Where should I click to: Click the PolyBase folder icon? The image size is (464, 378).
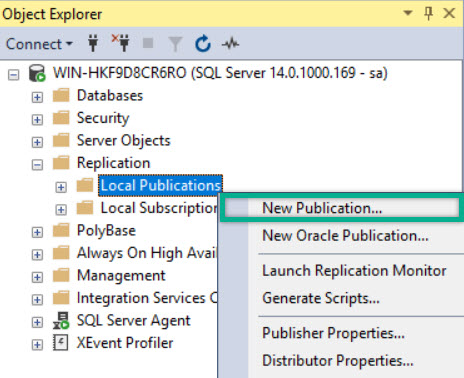click(61, 230)
